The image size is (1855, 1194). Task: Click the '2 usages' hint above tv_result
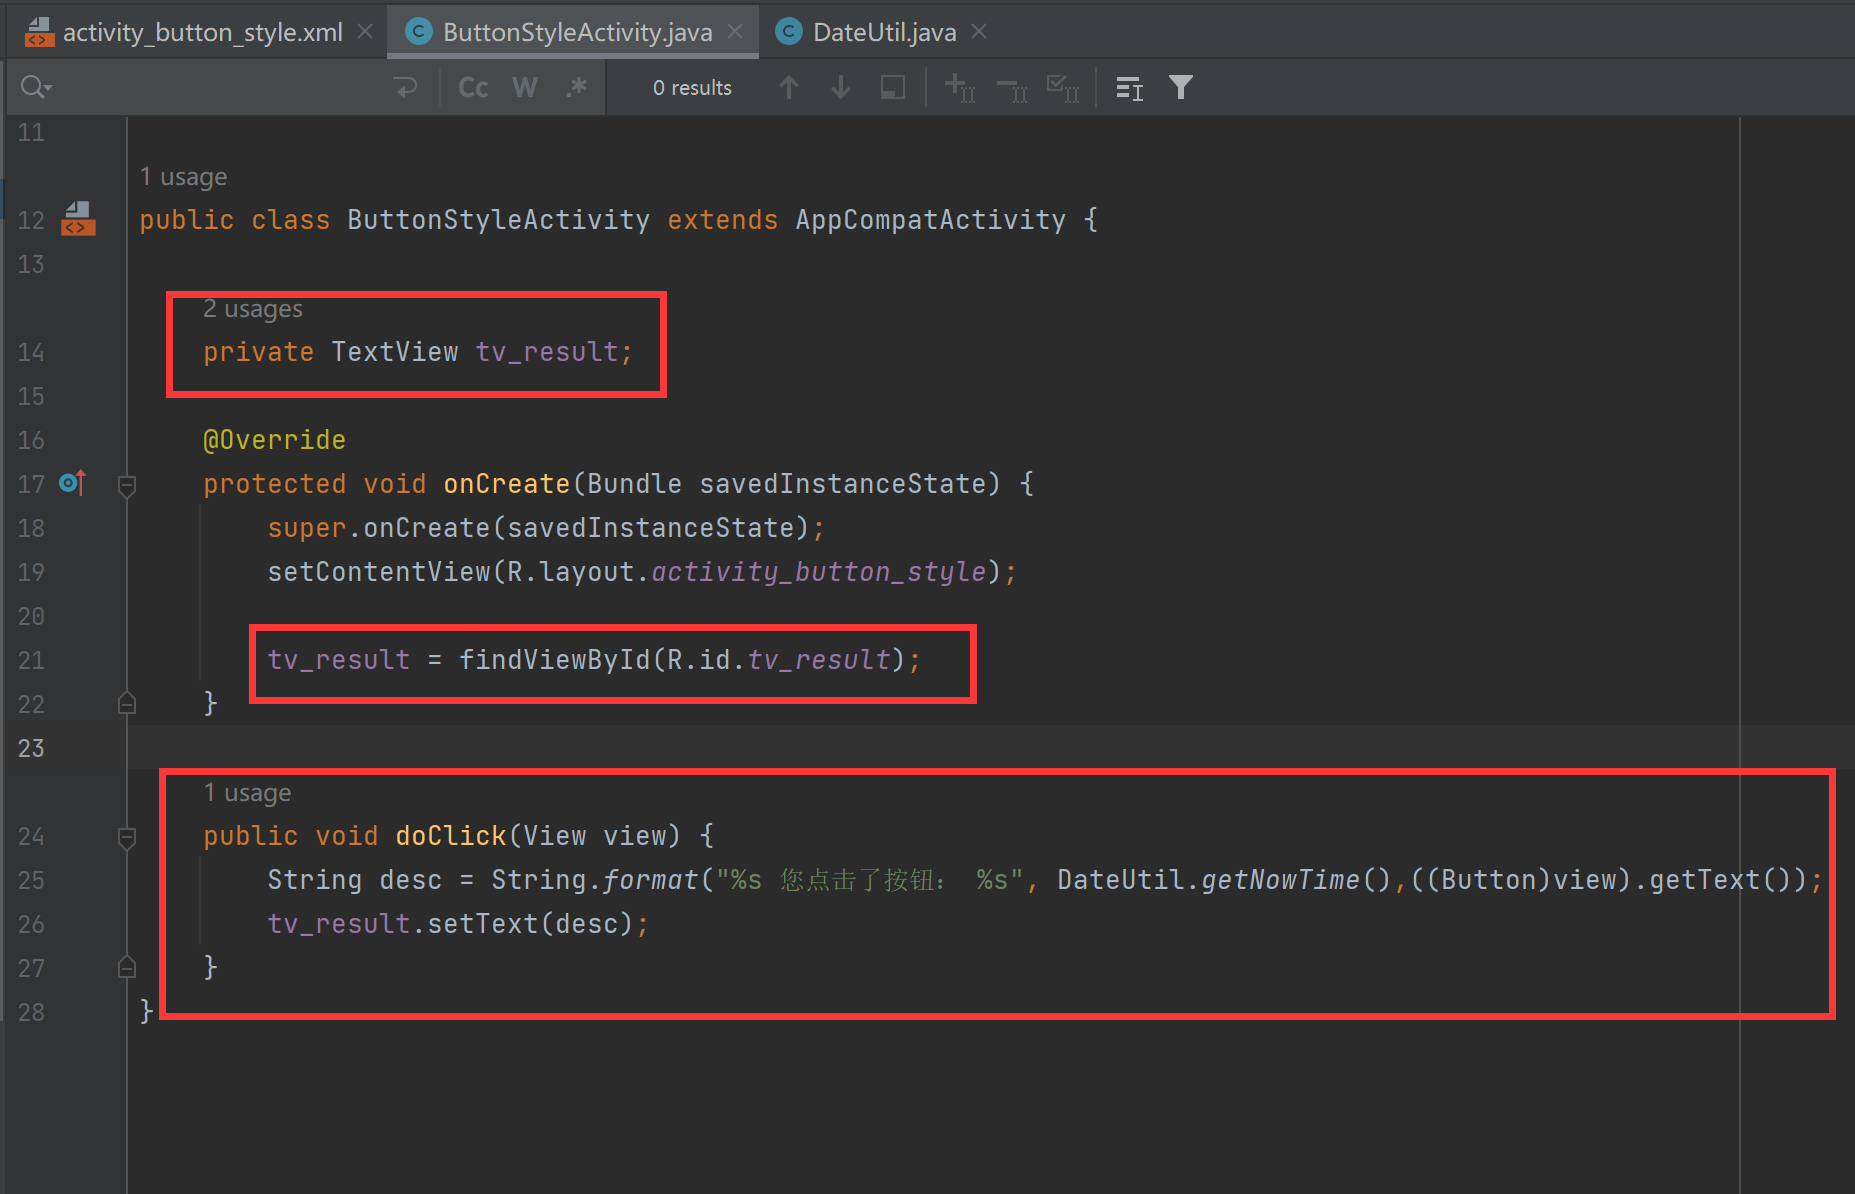point(253,309)
